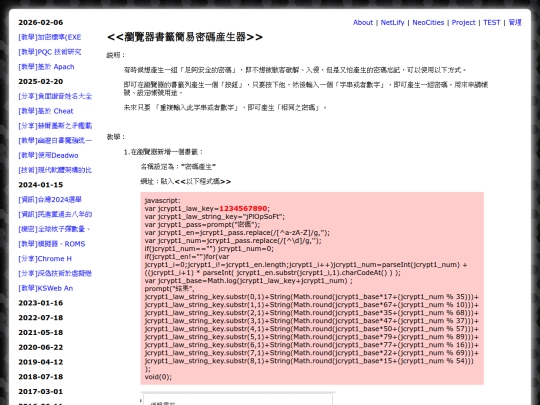Open the [教學]加密標準(EXE article

click(x=50, y=37)
